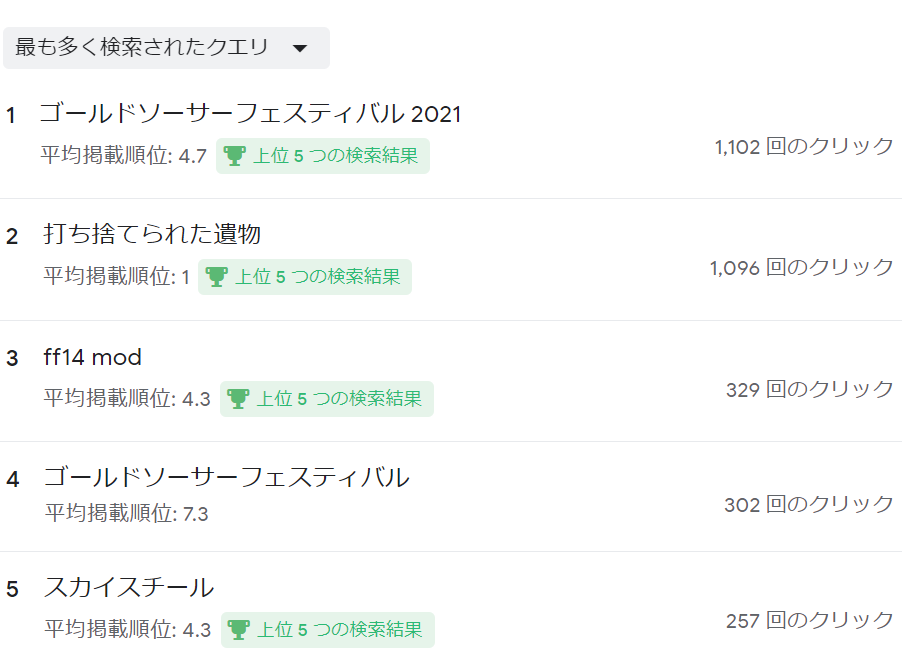Open the 最も多く検索されたクエリ dropdown

click(x=166, y=48)
